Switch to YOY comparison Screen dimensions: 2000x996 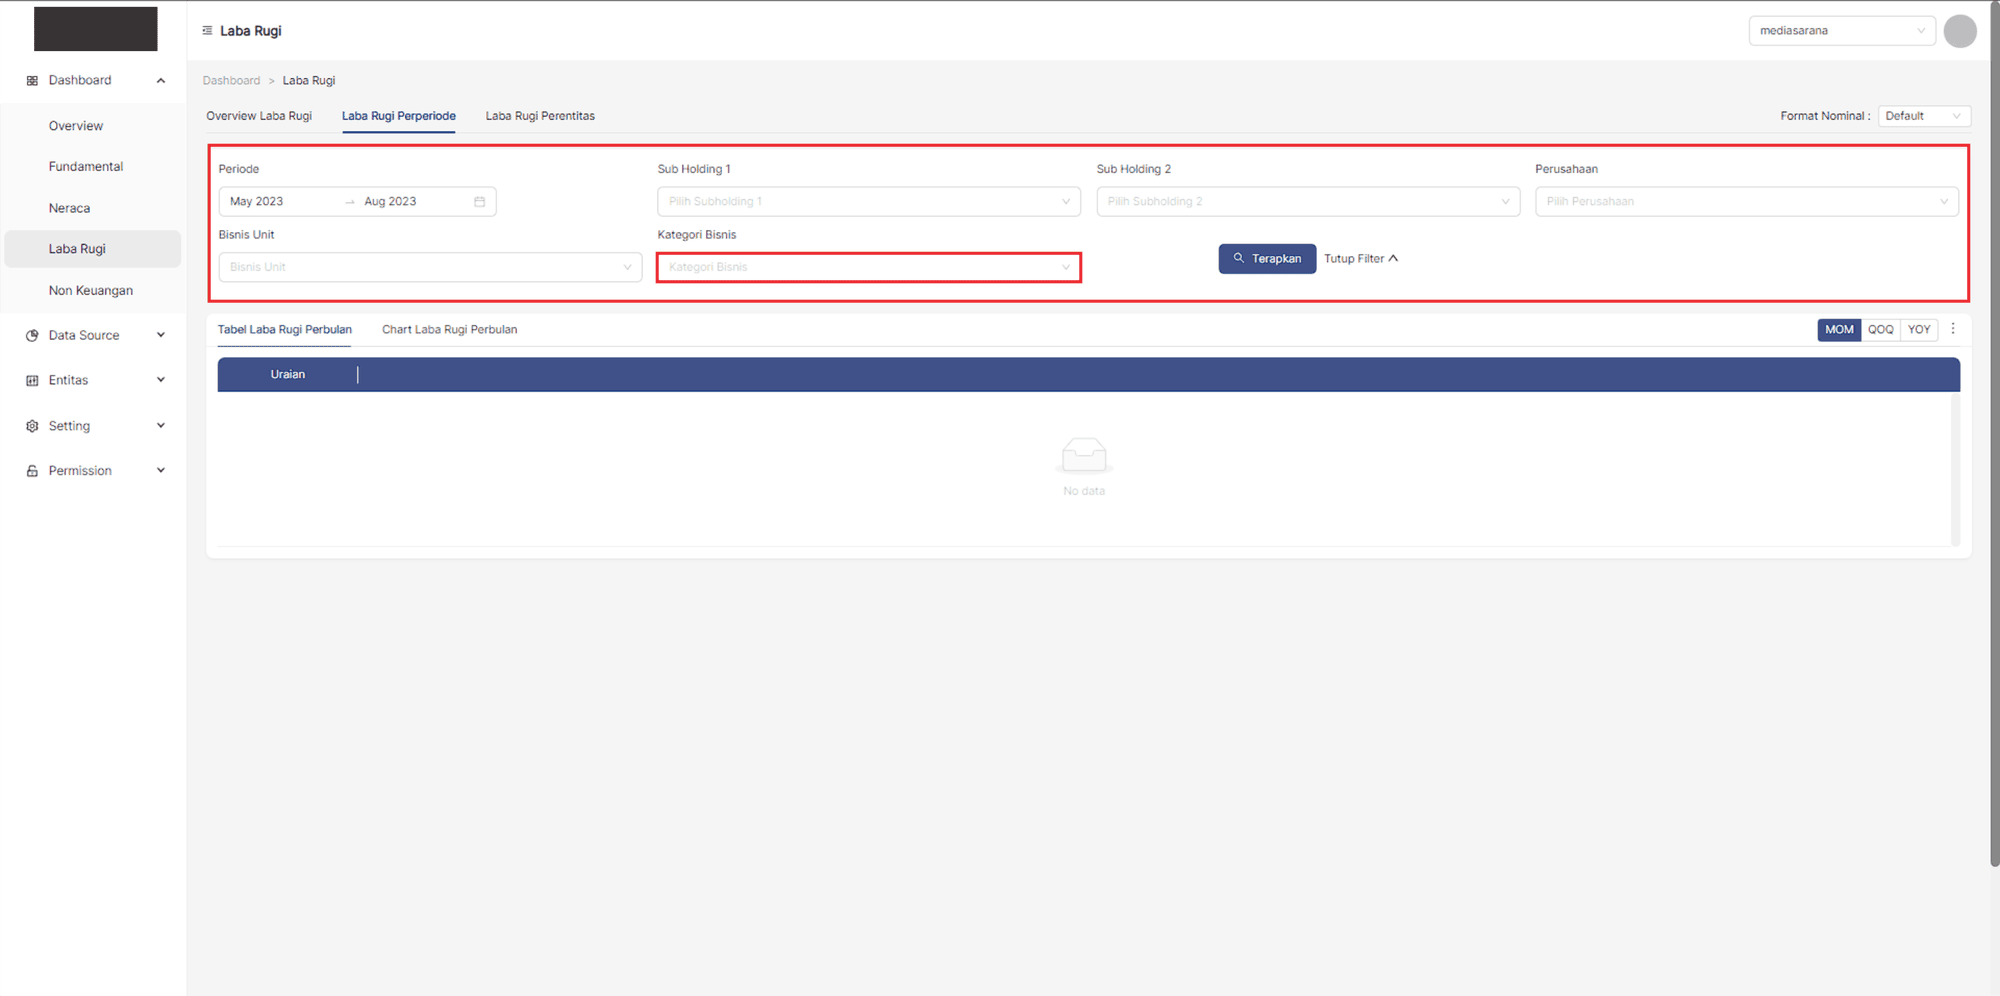(x=1918, y=330)
